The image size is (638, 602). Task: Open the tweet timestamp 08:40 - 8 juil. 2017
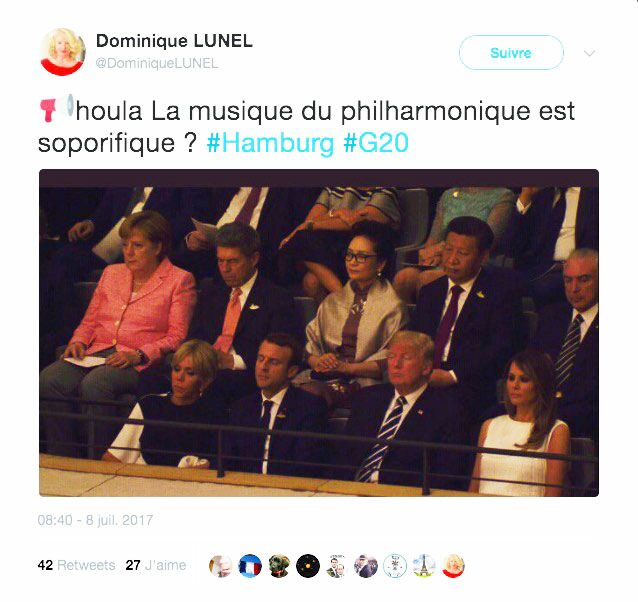click(x=95, y=520)
